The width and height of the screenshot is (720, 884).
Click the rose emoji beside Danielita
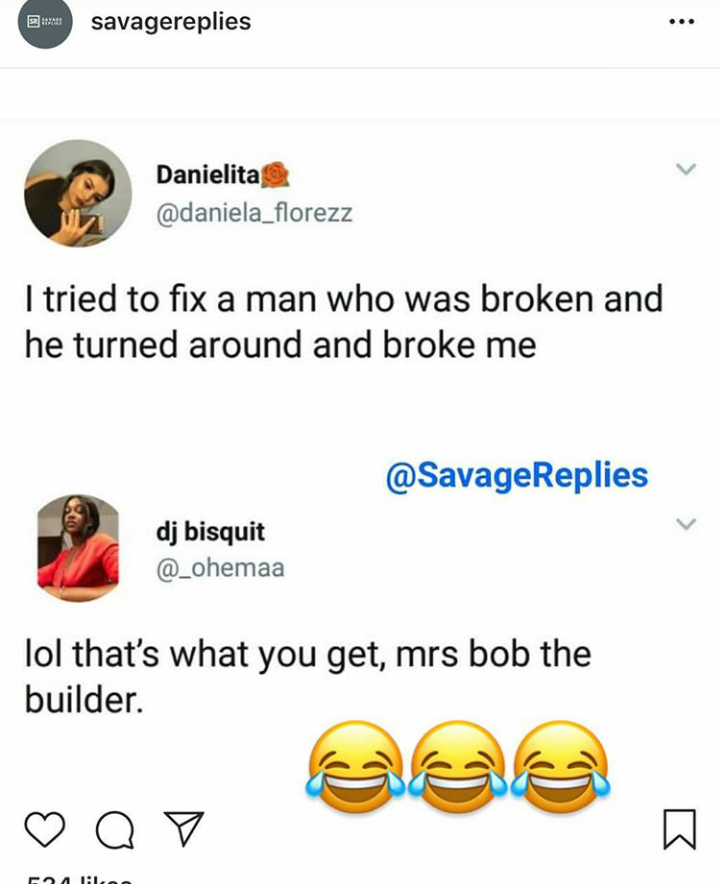coord(275,176)
